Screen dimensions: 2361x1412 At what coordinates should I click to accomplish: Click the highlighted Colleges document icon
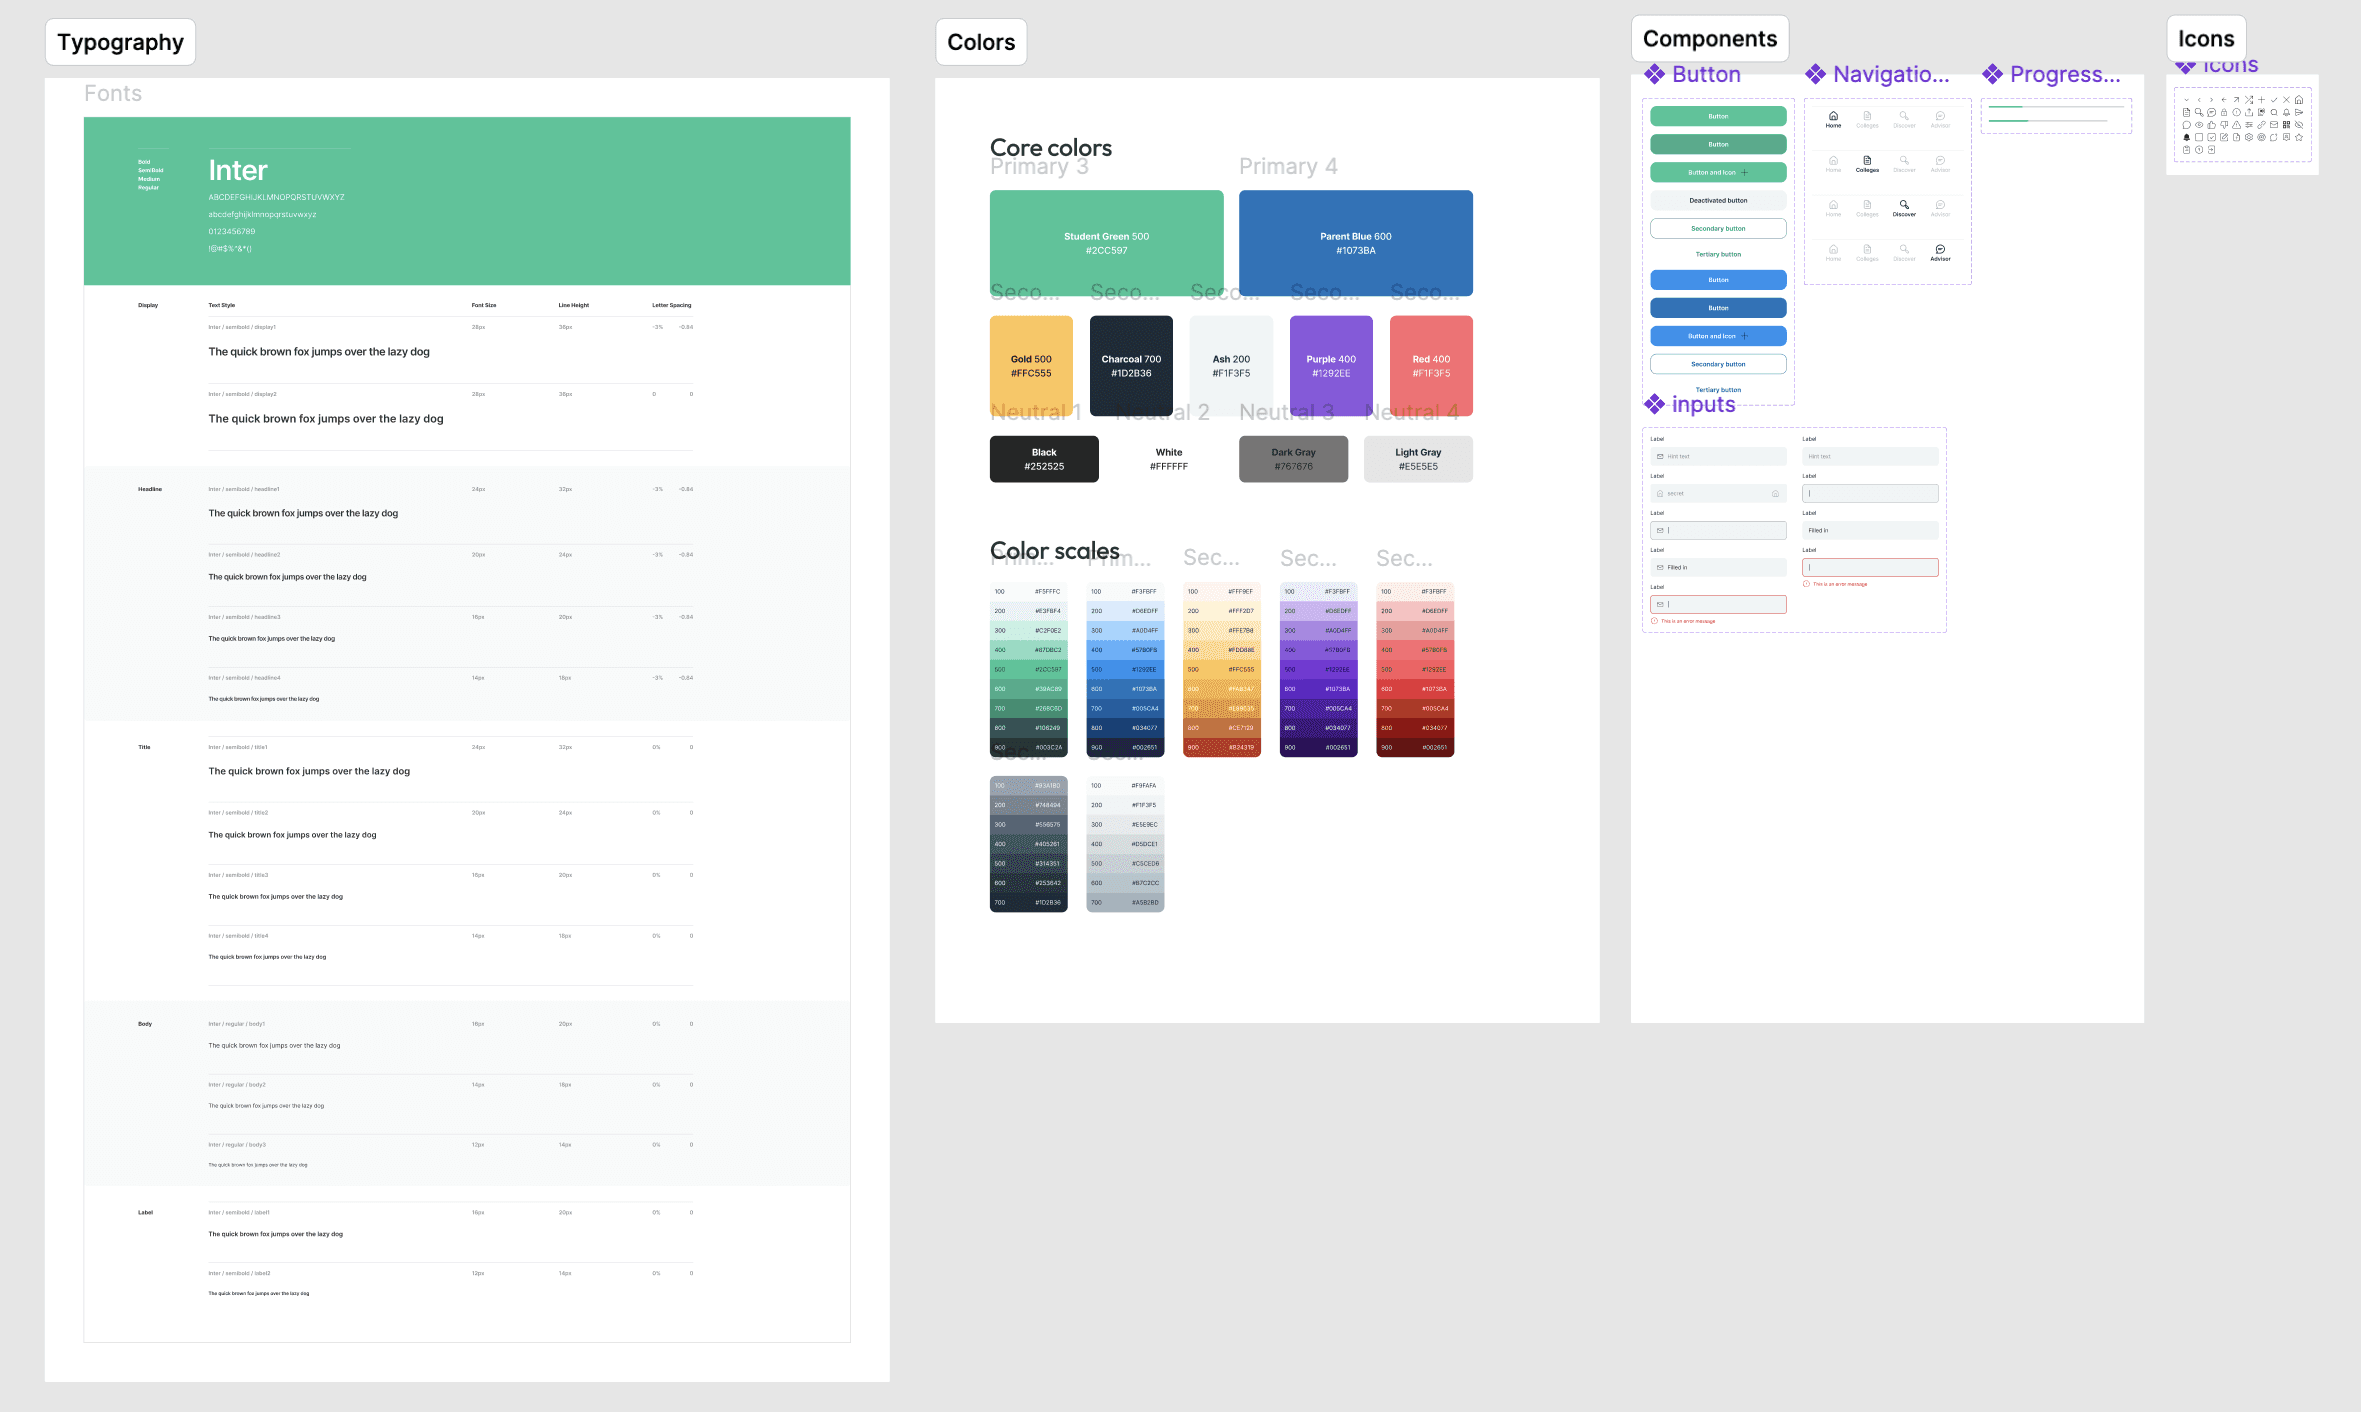[1867, 160]
